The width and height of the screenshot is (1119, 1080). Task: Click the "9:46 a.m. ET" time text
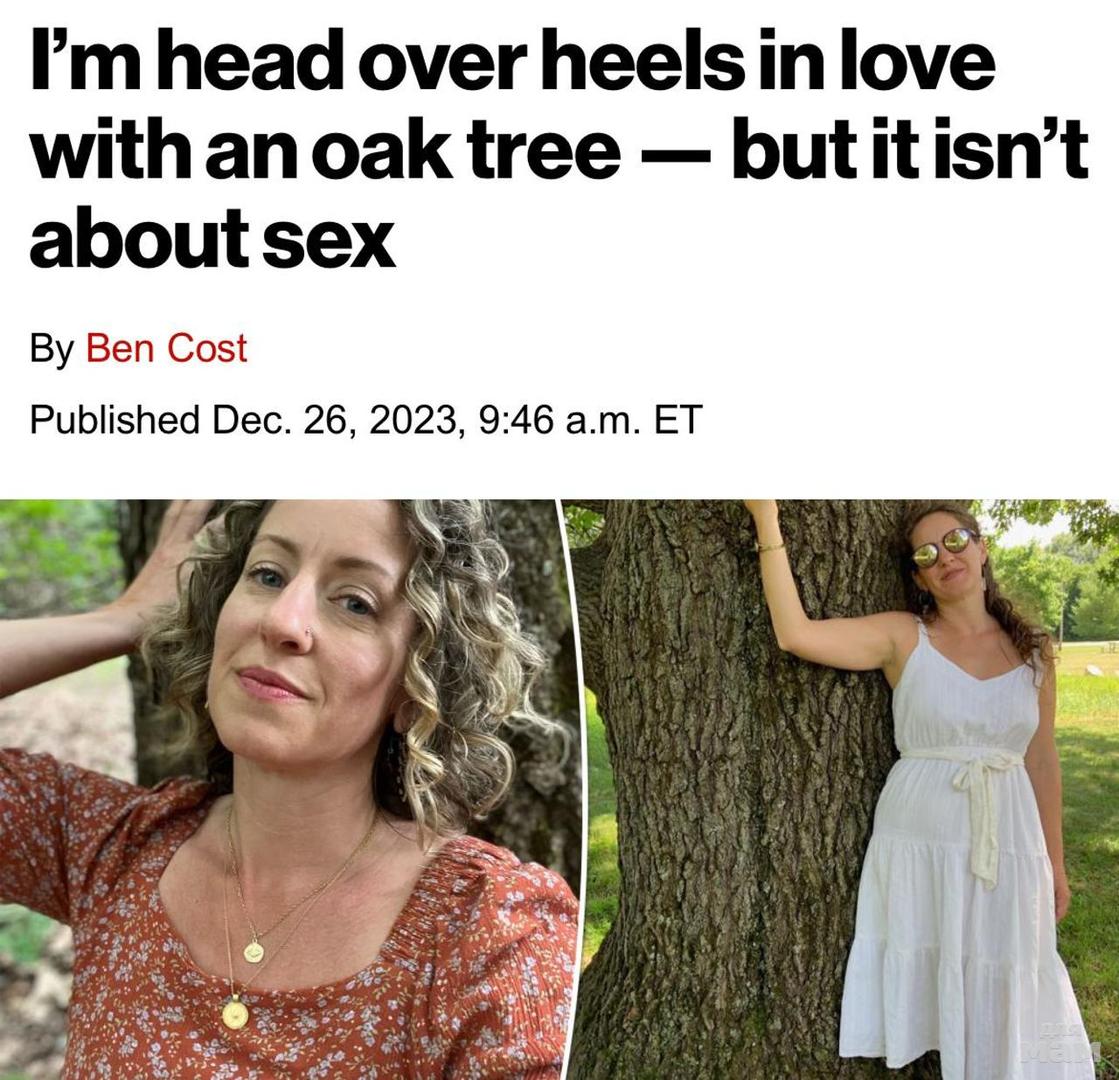pos(591,419)
